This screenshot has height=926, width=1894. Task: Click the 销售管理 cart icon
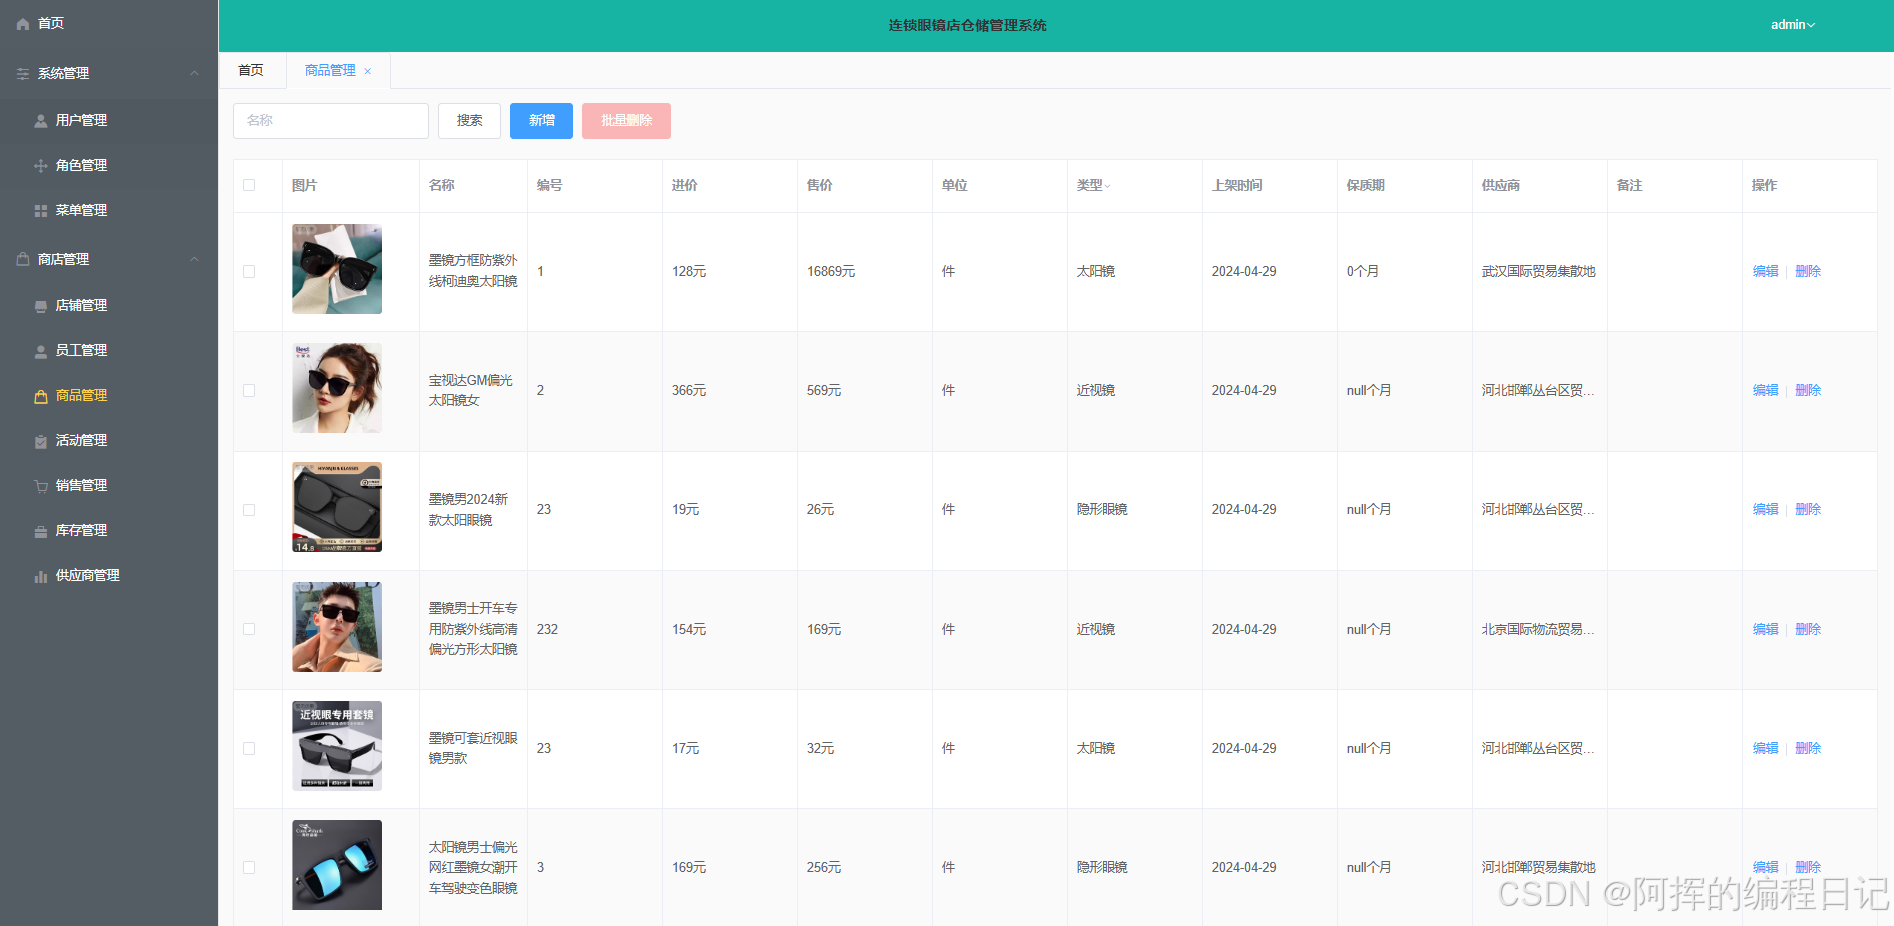41,486
